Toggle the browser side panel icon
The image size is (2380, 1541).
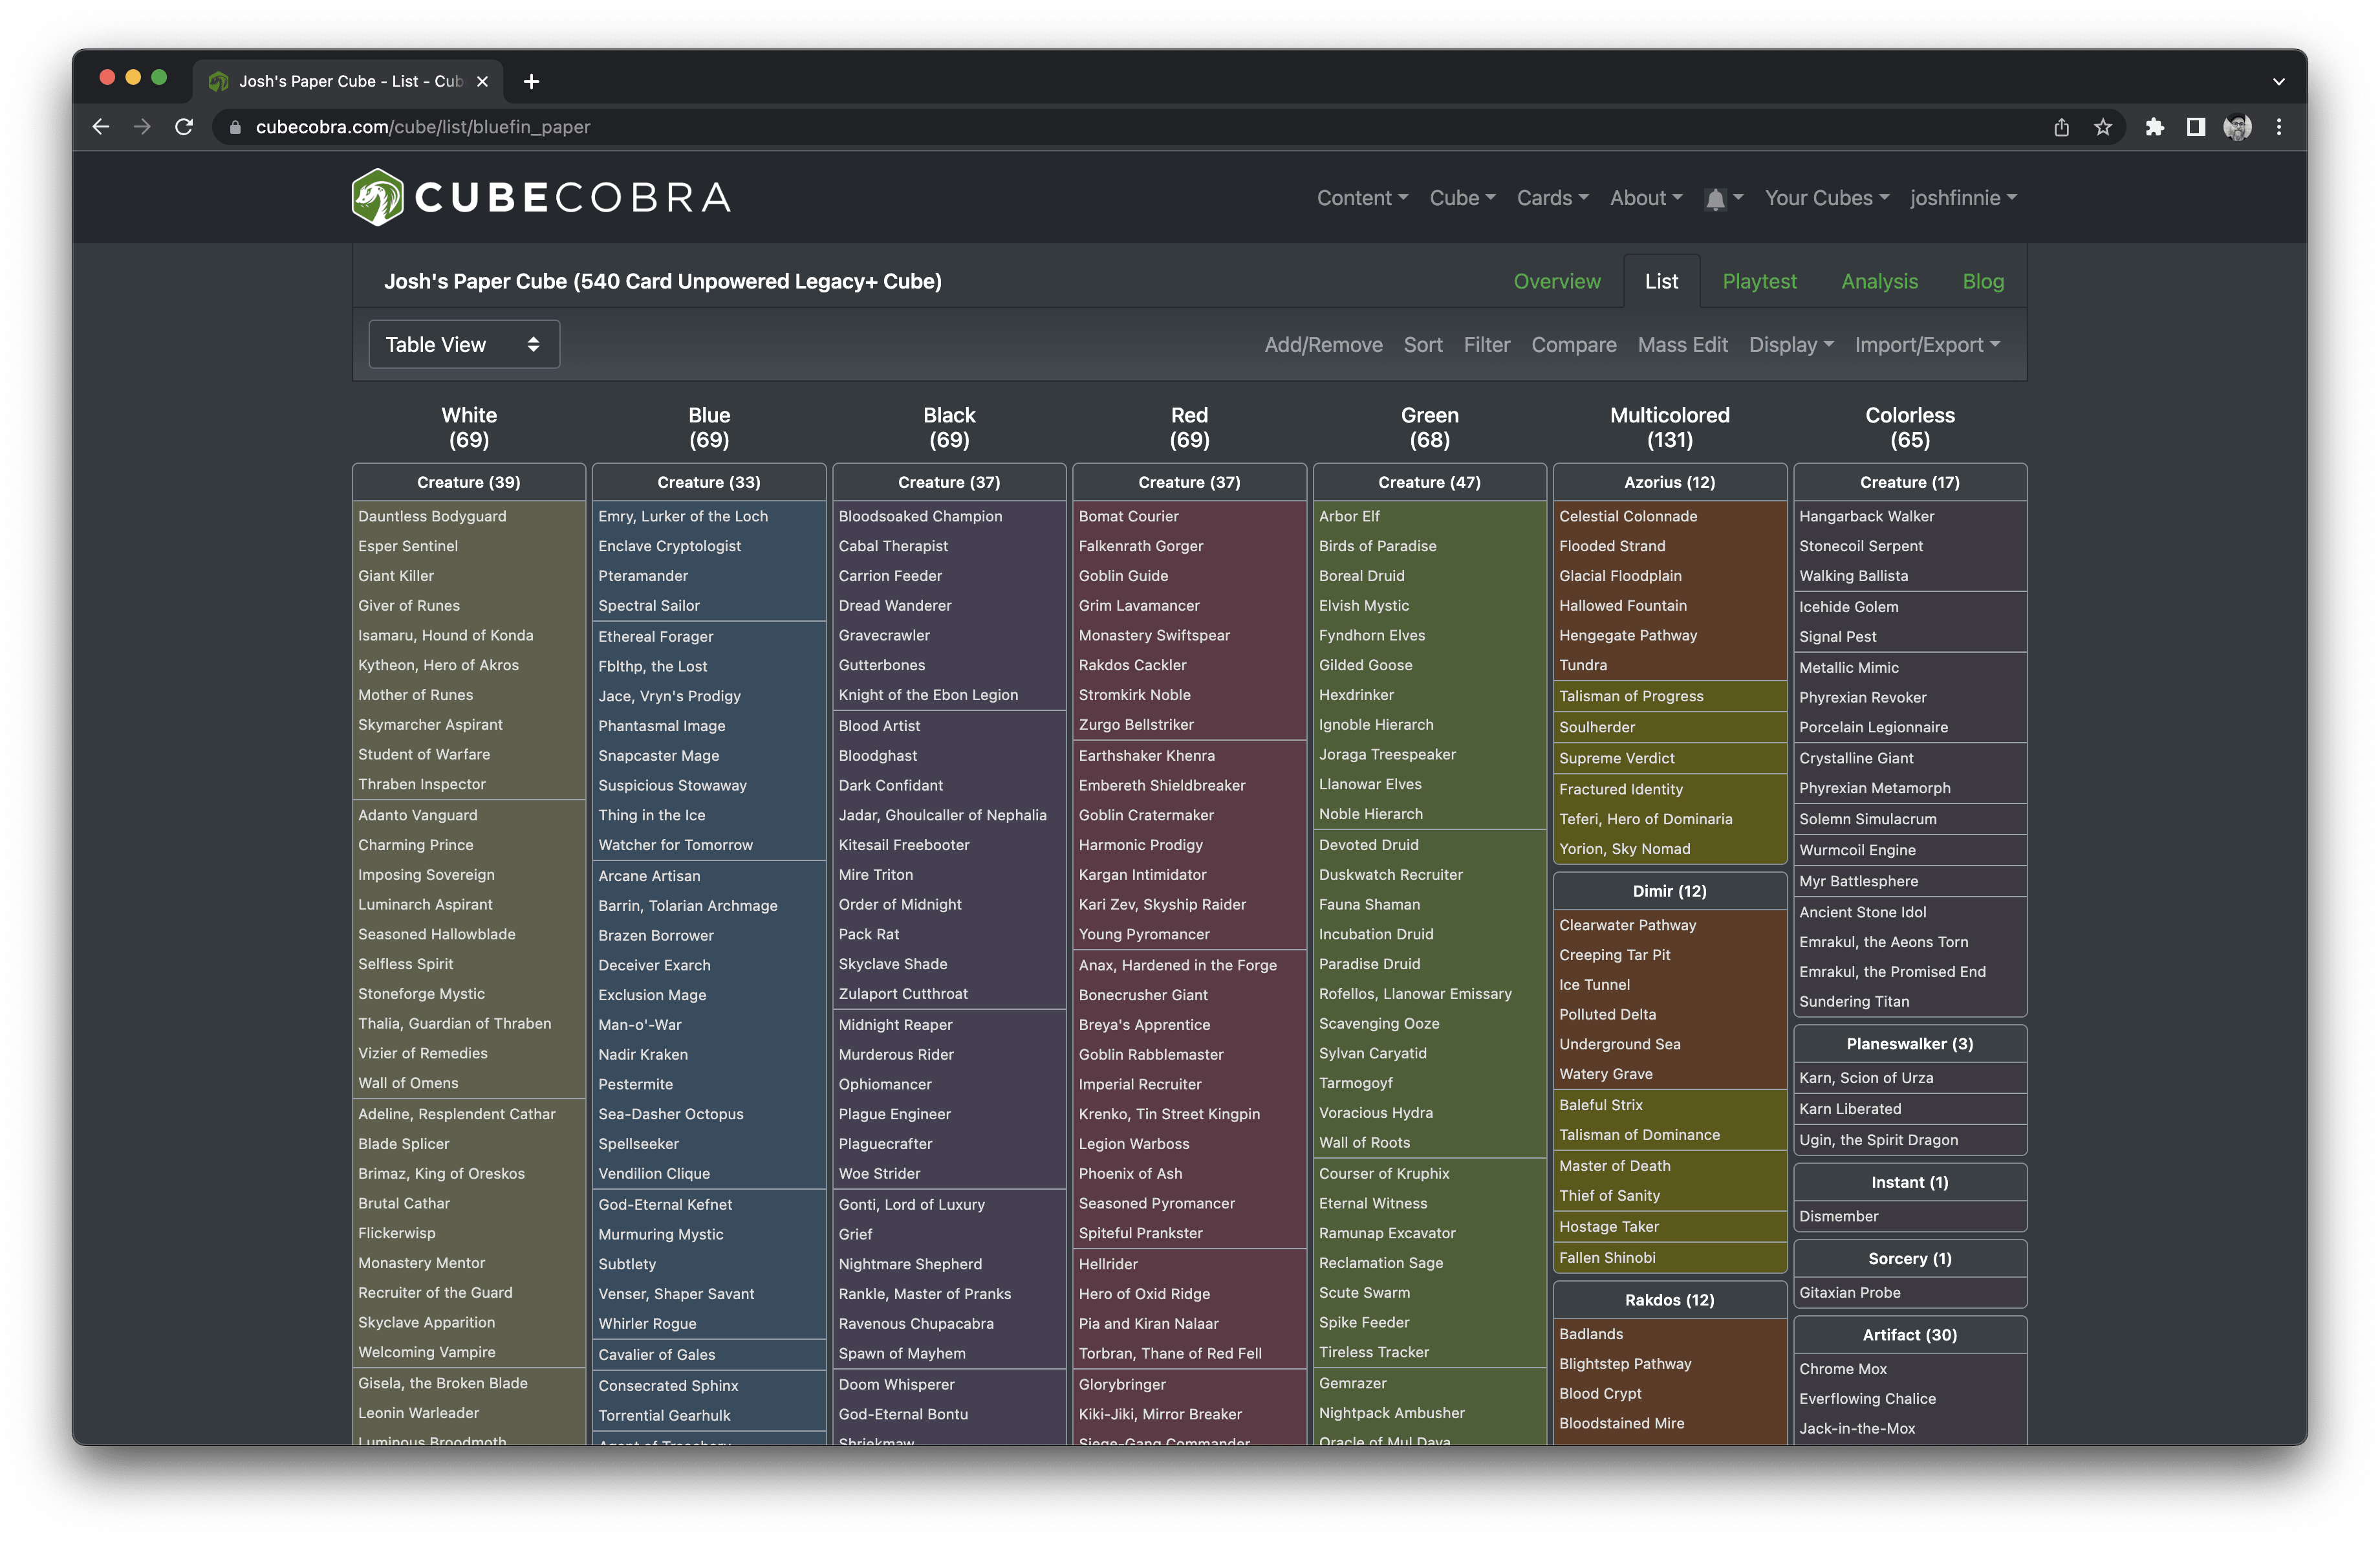coord(2196,127)
